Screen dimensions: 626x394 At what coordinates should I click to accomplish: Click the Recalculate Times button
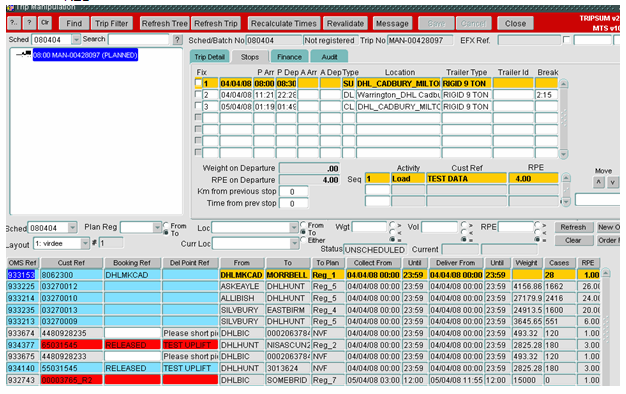[284, 24]
